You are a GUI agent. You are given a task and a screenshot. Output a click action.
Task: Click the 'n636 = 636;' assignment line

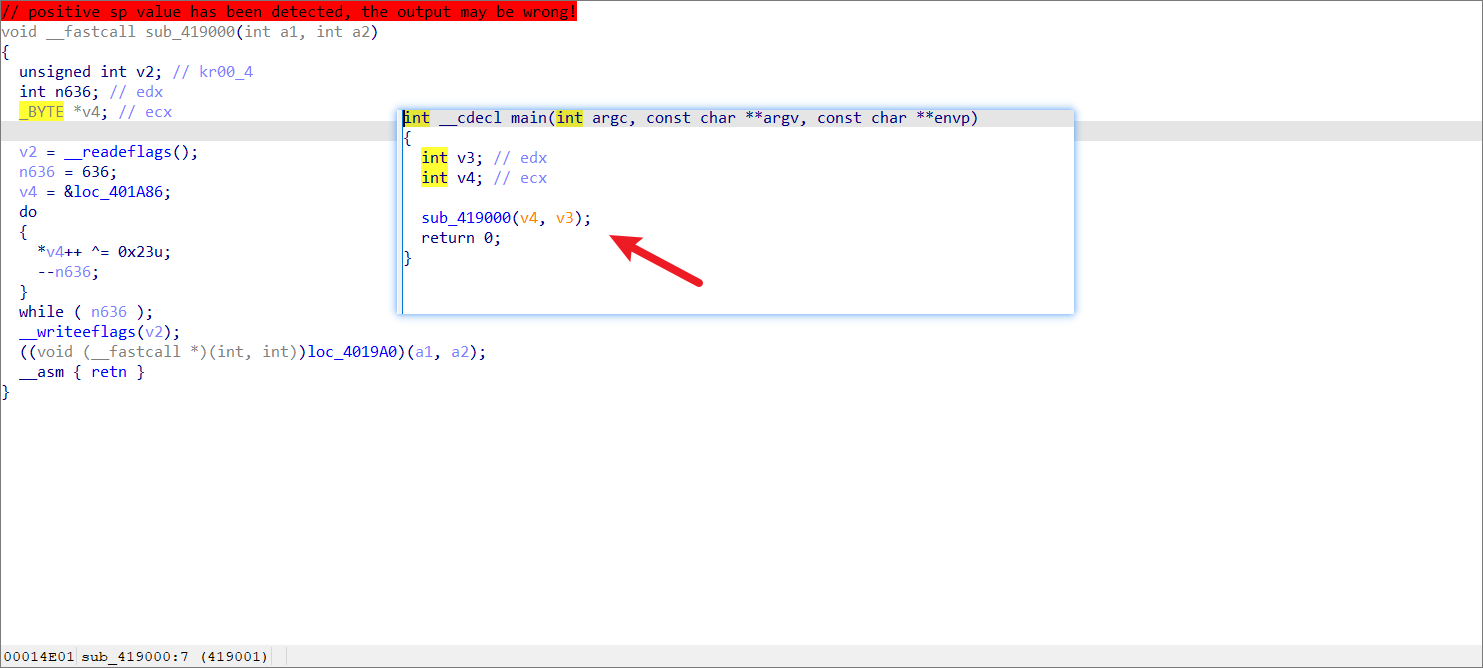(68, 172)
